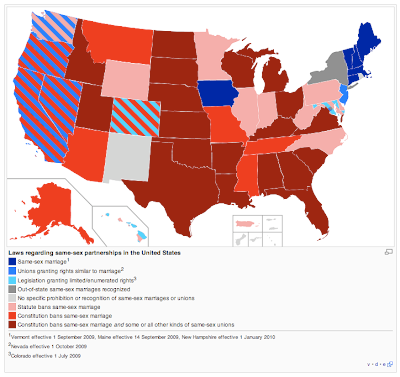
Task: Click the dark gray out-of-state recognized swatch
Action: tap(12, 289)
